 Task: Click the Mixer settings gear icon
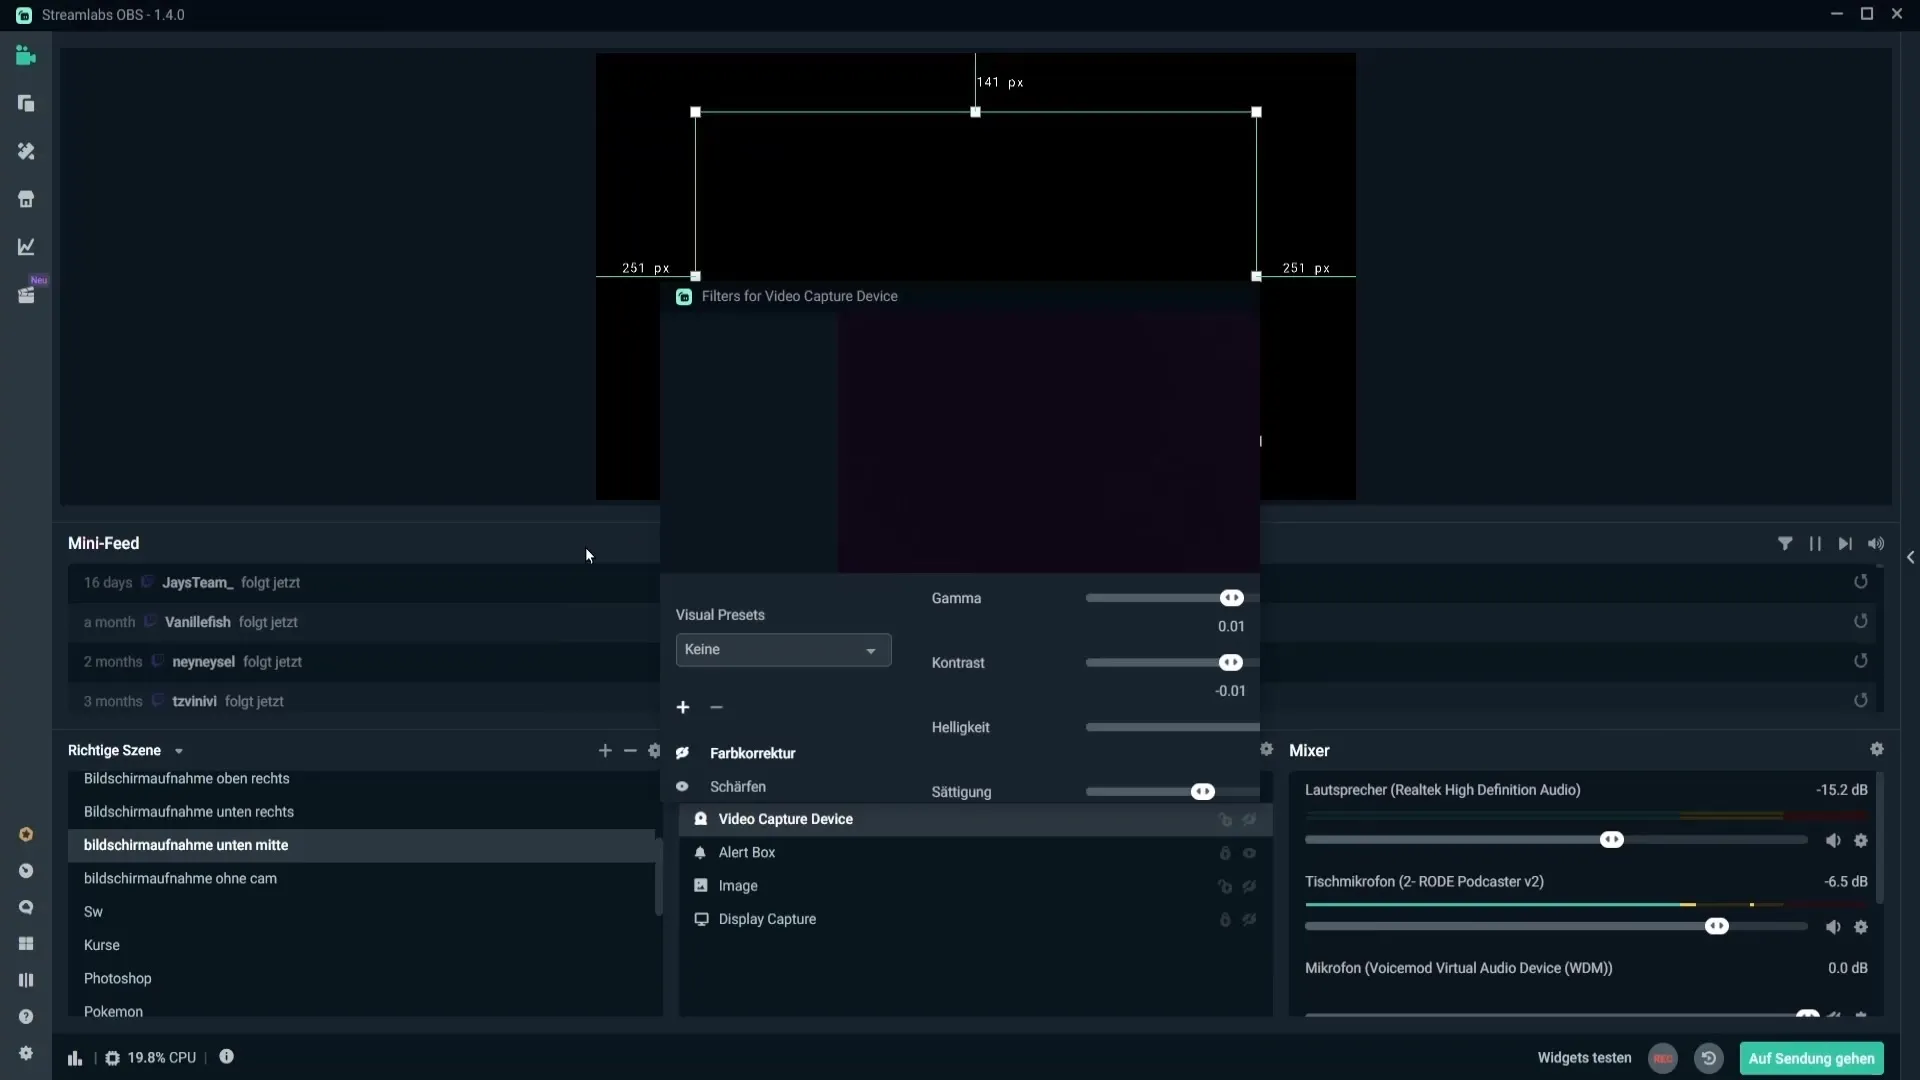[1876, 749]
